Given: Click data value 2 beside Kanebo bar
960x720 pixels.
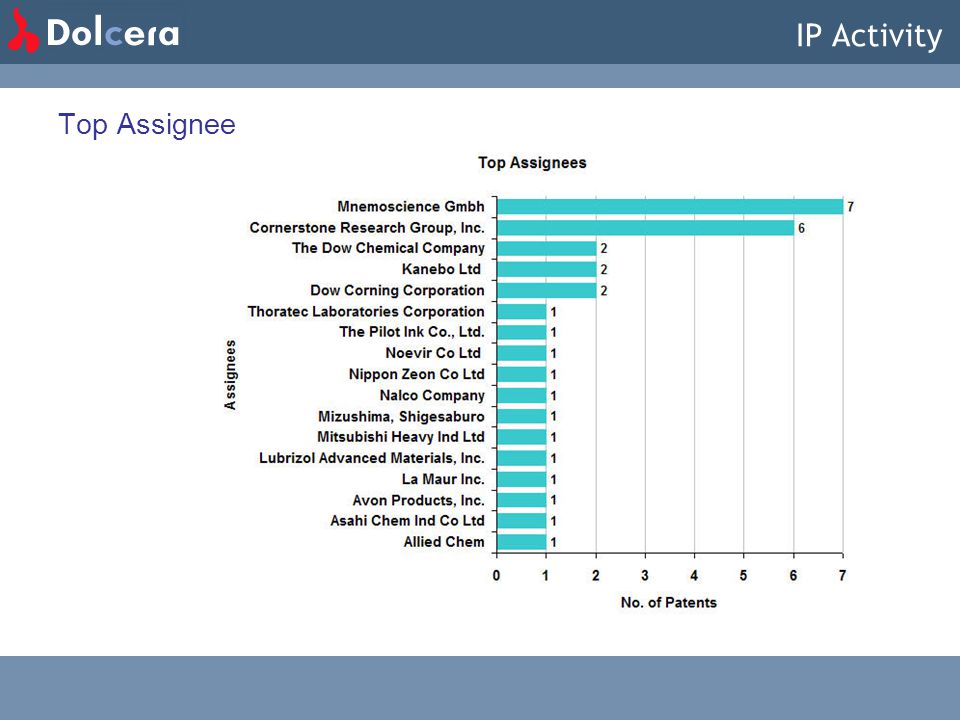Looking at the screenshot, I should coord(604,269).
